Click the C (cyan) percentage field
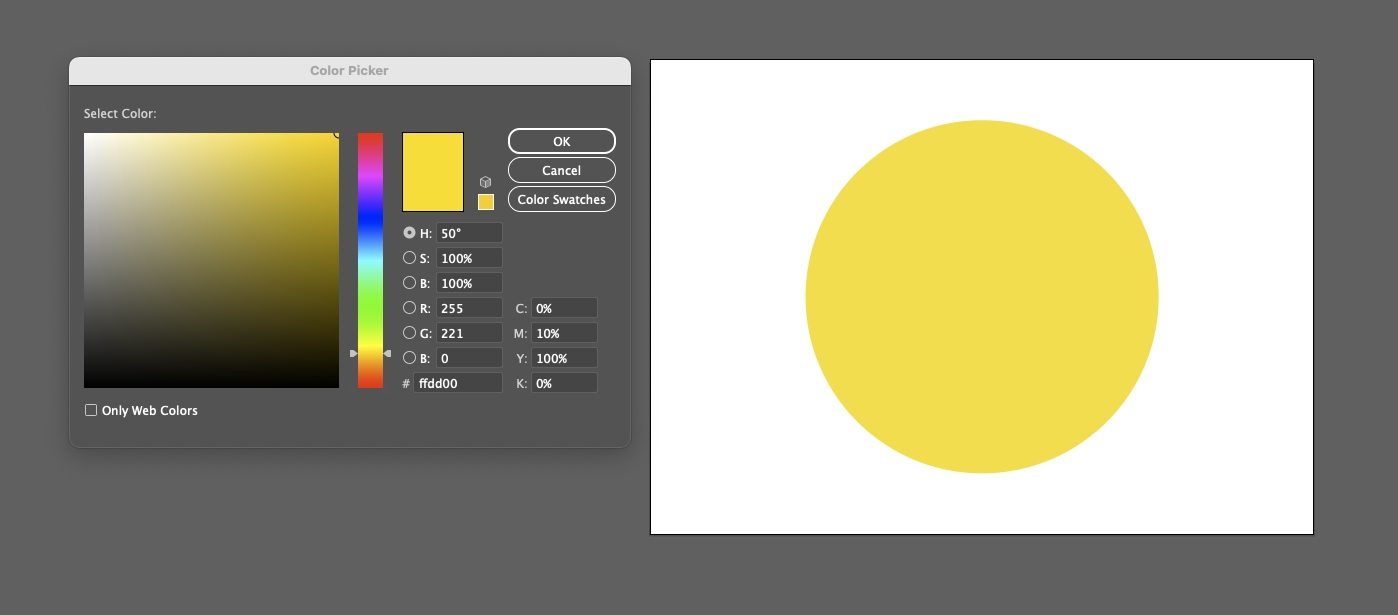This screenshot has width=1398, height=615. pos(564,307)
